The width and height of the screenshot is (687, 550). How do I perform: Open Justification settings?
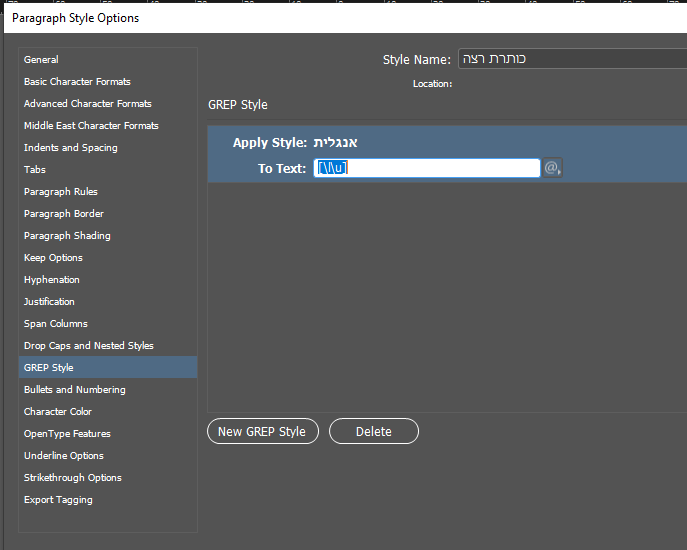[x=108, y=302]
